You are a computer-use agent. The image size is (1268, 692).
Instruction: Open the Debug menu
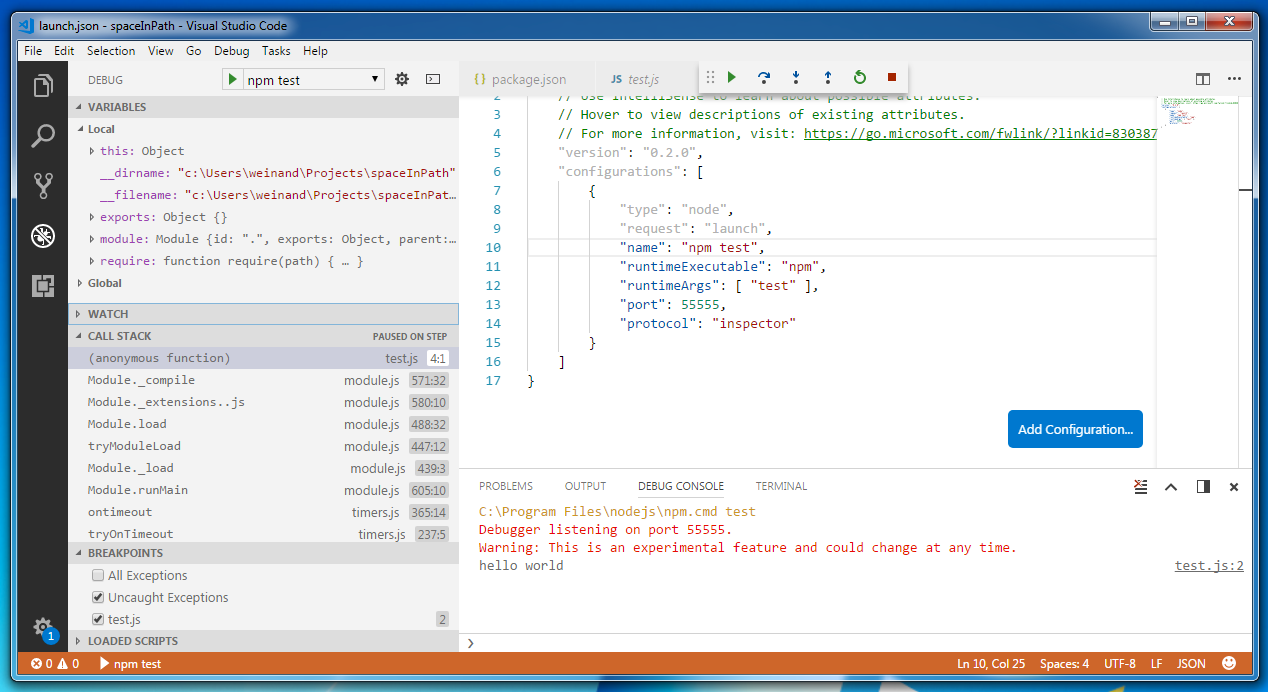231,51
